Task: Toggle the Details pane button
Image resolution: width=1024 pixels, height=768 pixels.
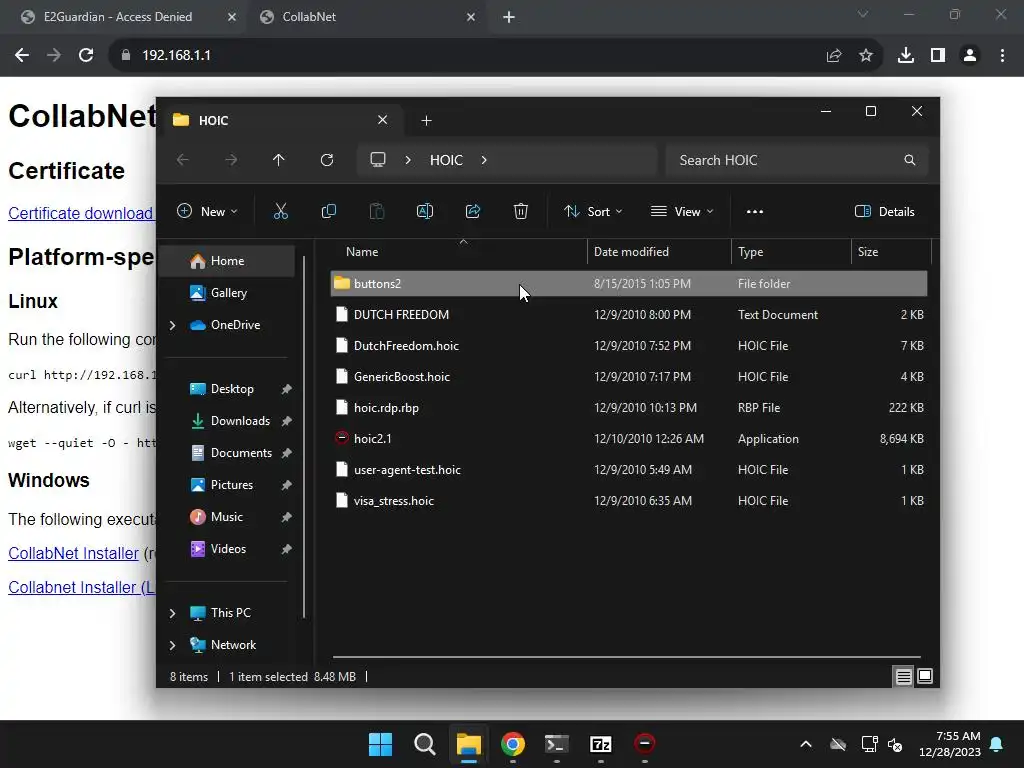Action: pos(885,212)
